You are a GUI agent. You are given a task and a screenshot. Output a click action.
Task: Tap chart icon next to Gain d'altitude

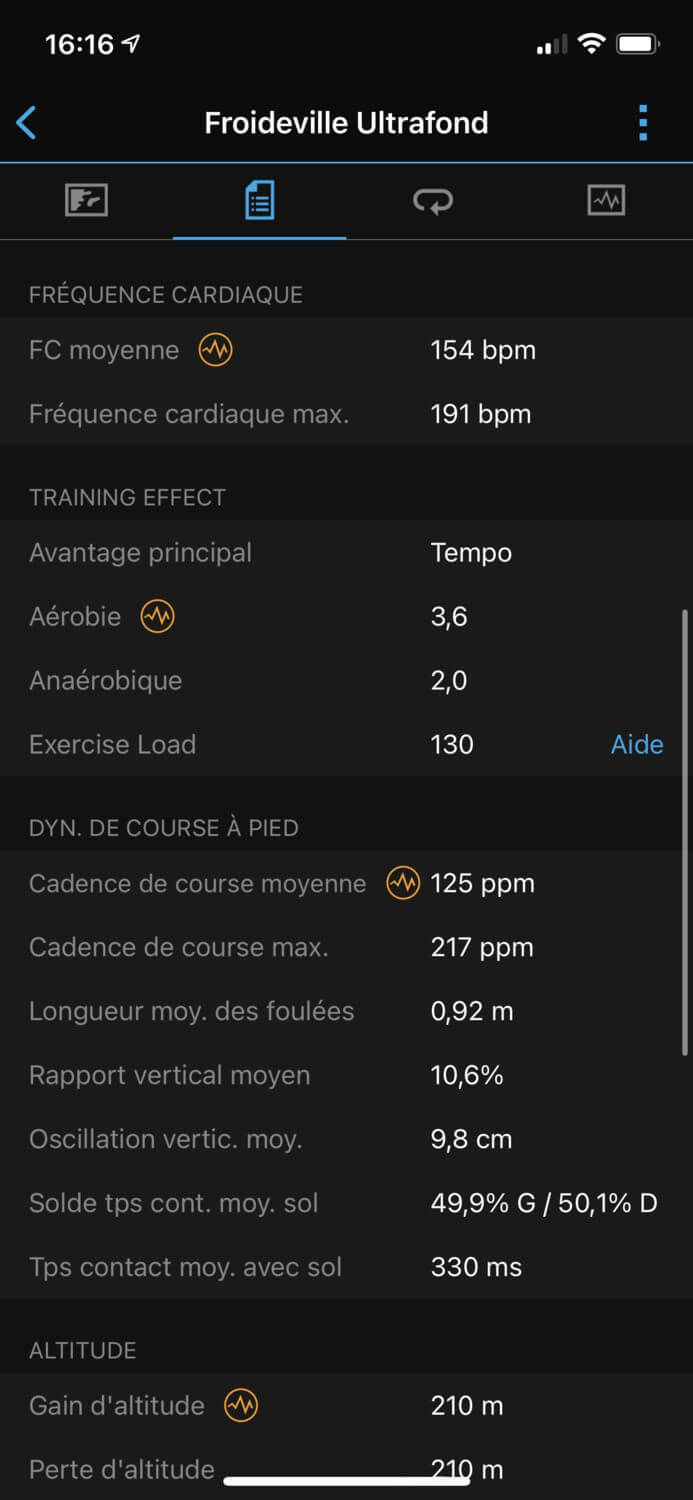click(240, 1405)
